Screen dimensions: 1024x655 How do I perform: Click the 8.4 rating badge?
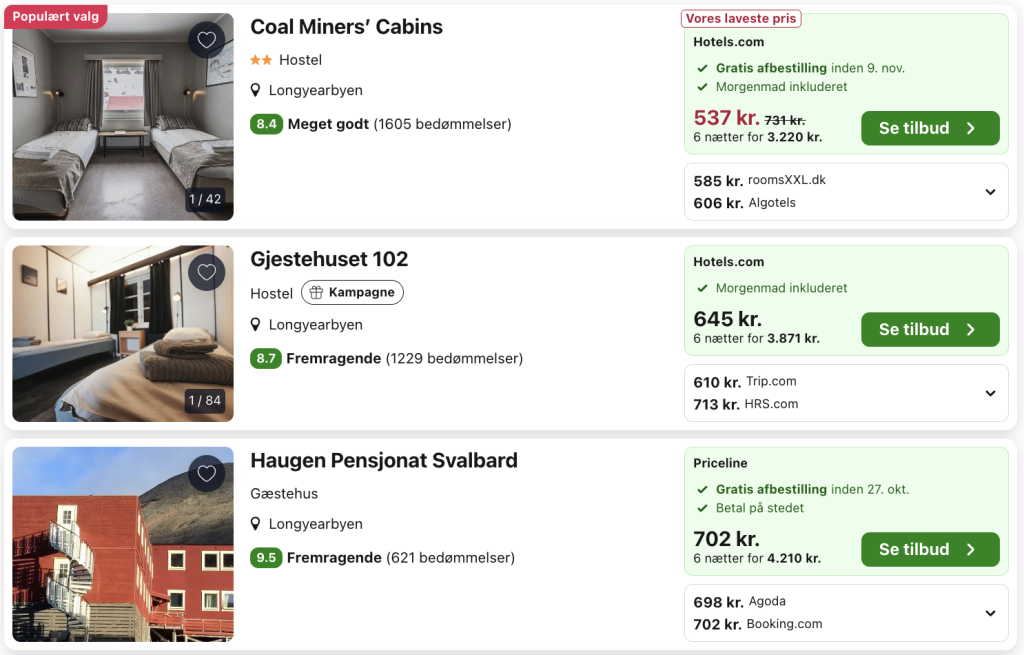pyautogui.click(x=266, y=125)
